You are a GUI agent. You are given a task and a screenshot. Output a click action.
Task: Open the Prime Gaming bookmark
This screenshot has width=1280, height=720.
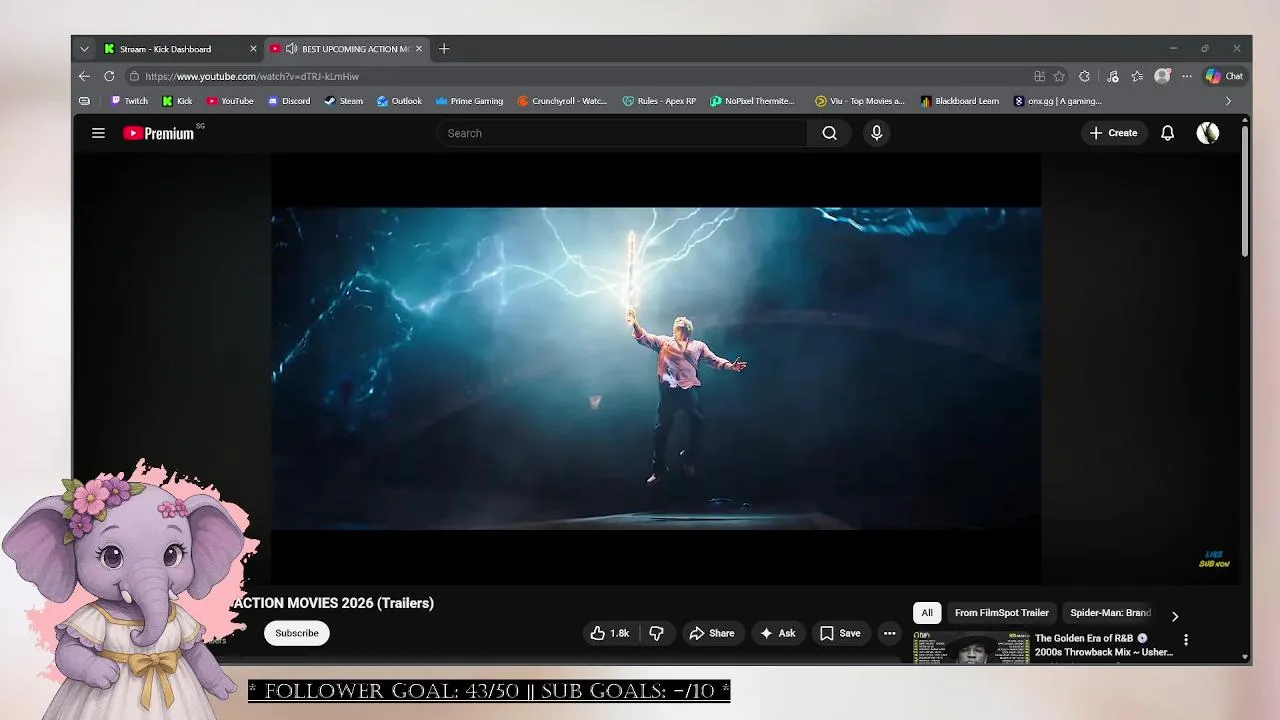pyautogui.click(x=469, y=101)
